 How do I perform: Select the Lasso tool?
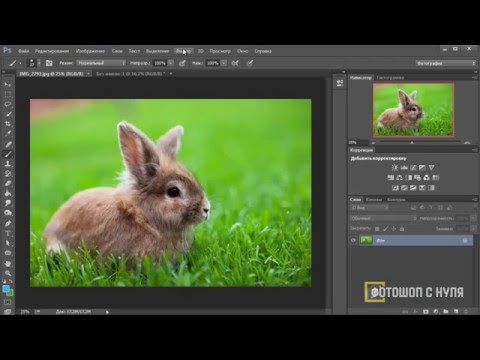point(8,104)
